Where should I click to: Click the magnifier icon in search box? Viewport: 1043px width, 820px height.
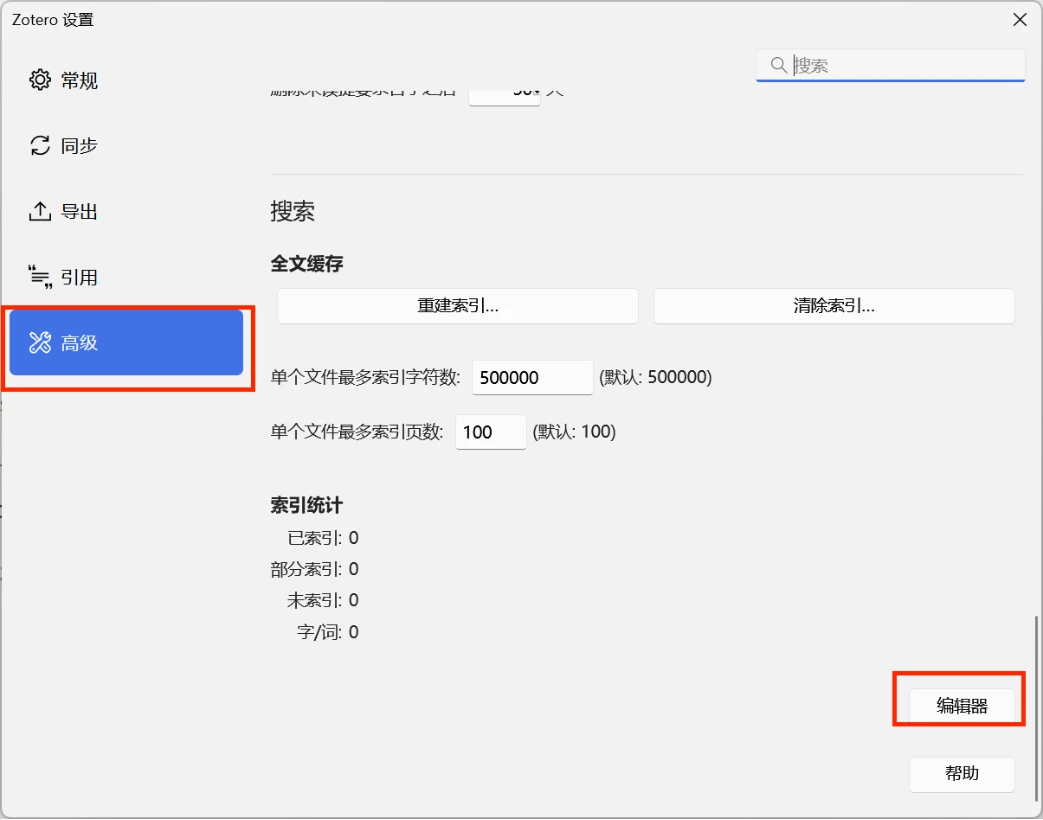[778, 65]
